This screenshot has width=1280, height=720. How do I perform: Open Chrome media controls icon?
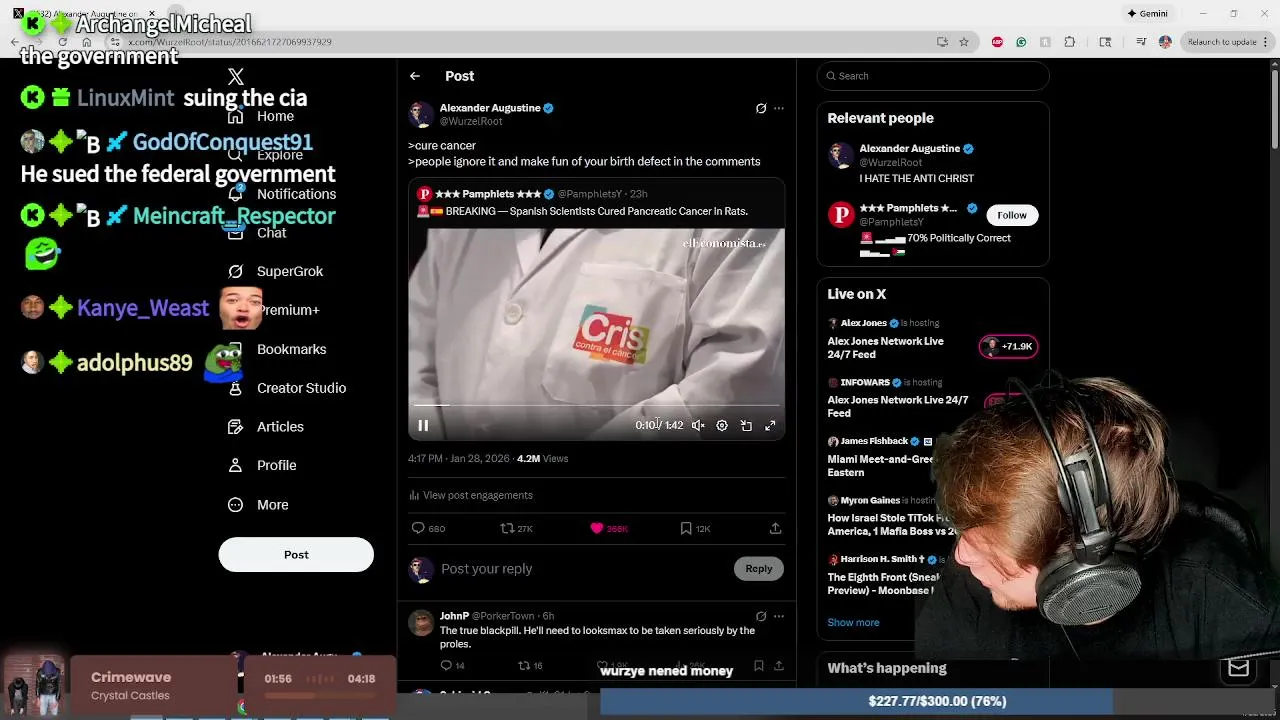tap(1141, 42)
